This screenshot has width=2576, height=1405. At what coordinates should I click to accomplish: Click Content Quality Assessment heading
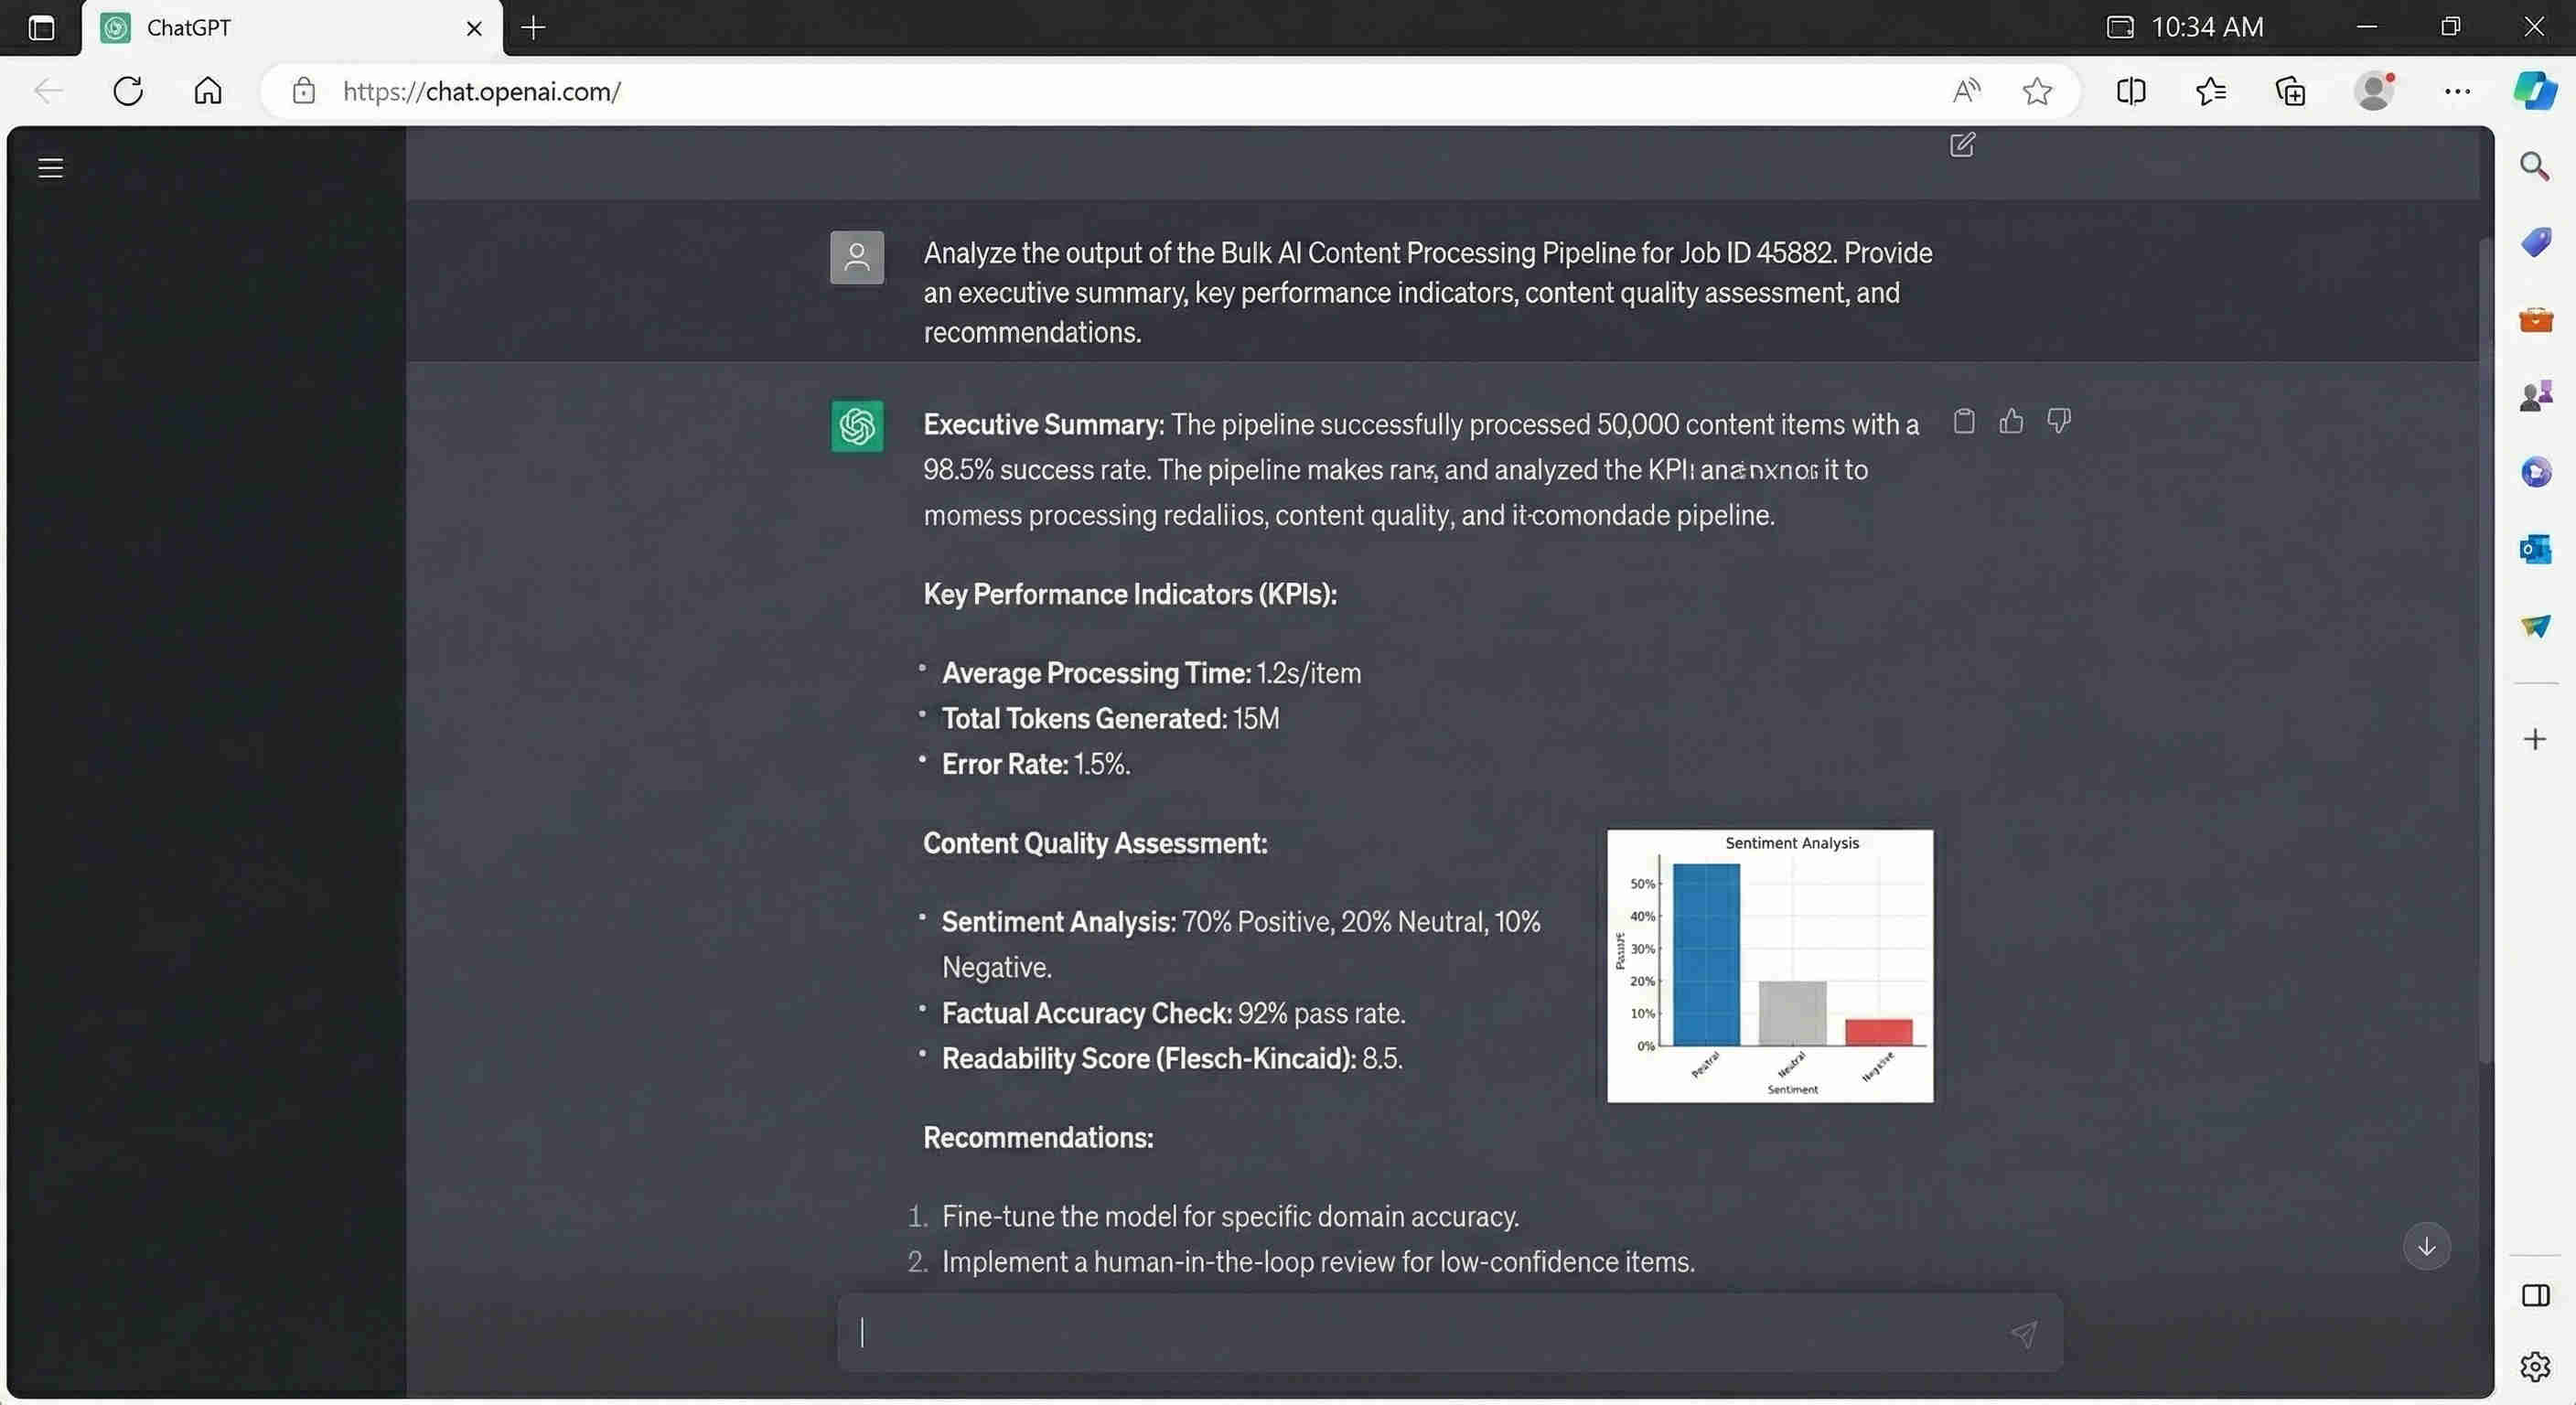point(1095,843)
